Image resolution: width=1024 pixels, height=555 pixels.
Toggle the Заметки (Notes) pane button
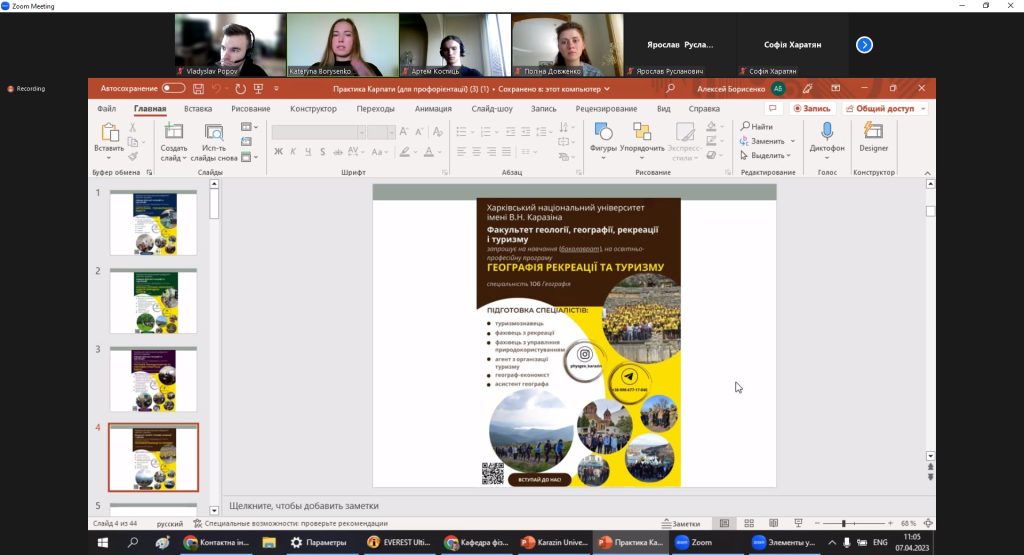click(680, 523)
